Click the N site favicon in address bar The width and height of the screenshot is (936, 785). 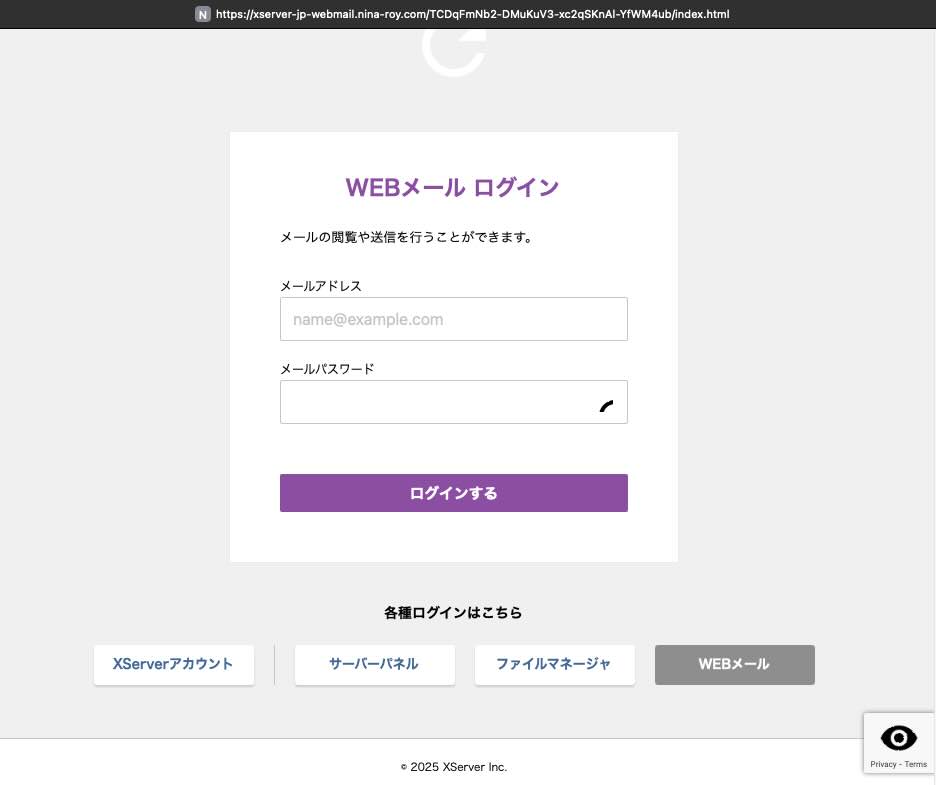point(203,14)
